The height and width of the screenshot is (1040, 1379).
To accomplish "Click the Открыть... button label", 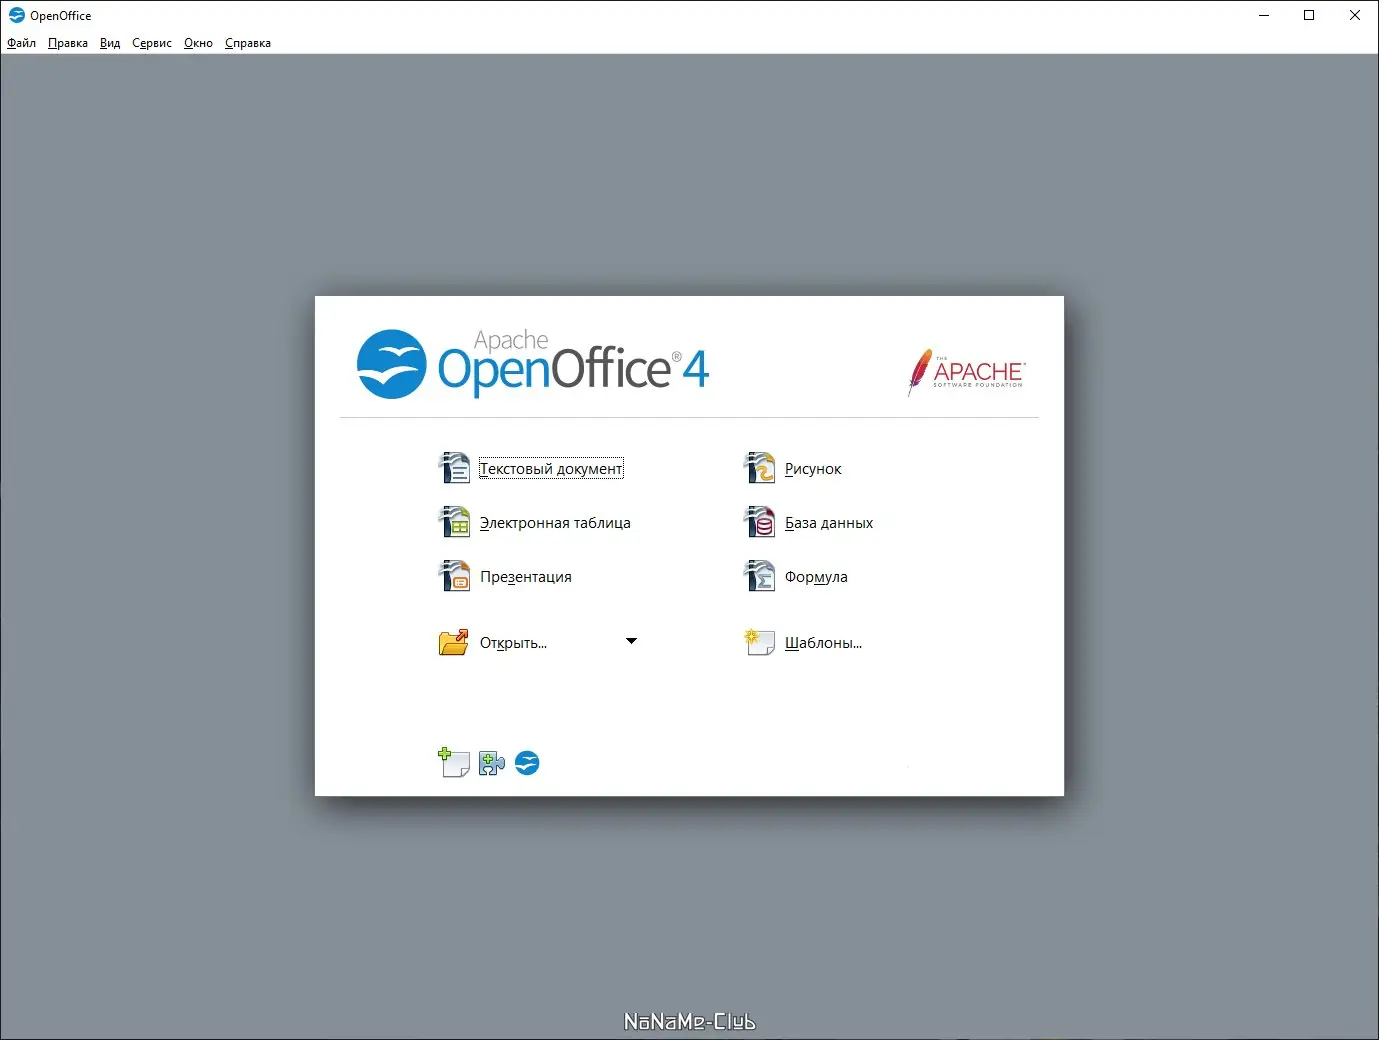I will [513, 643].
